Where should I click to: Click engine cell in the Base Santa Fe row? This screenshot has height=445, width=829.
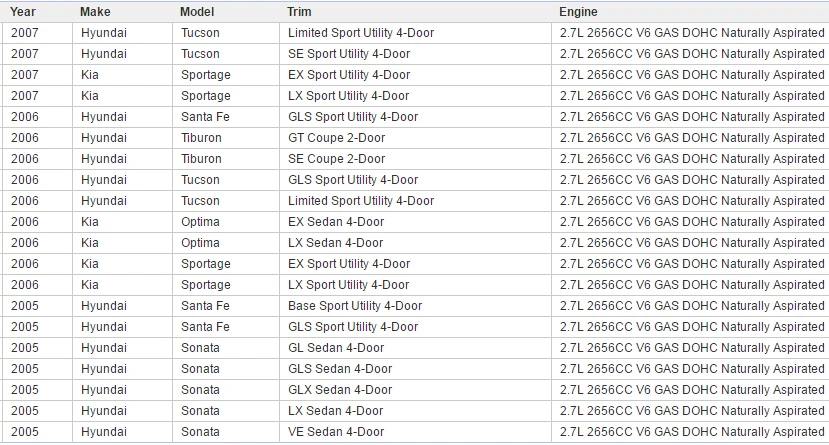[692, 306]
